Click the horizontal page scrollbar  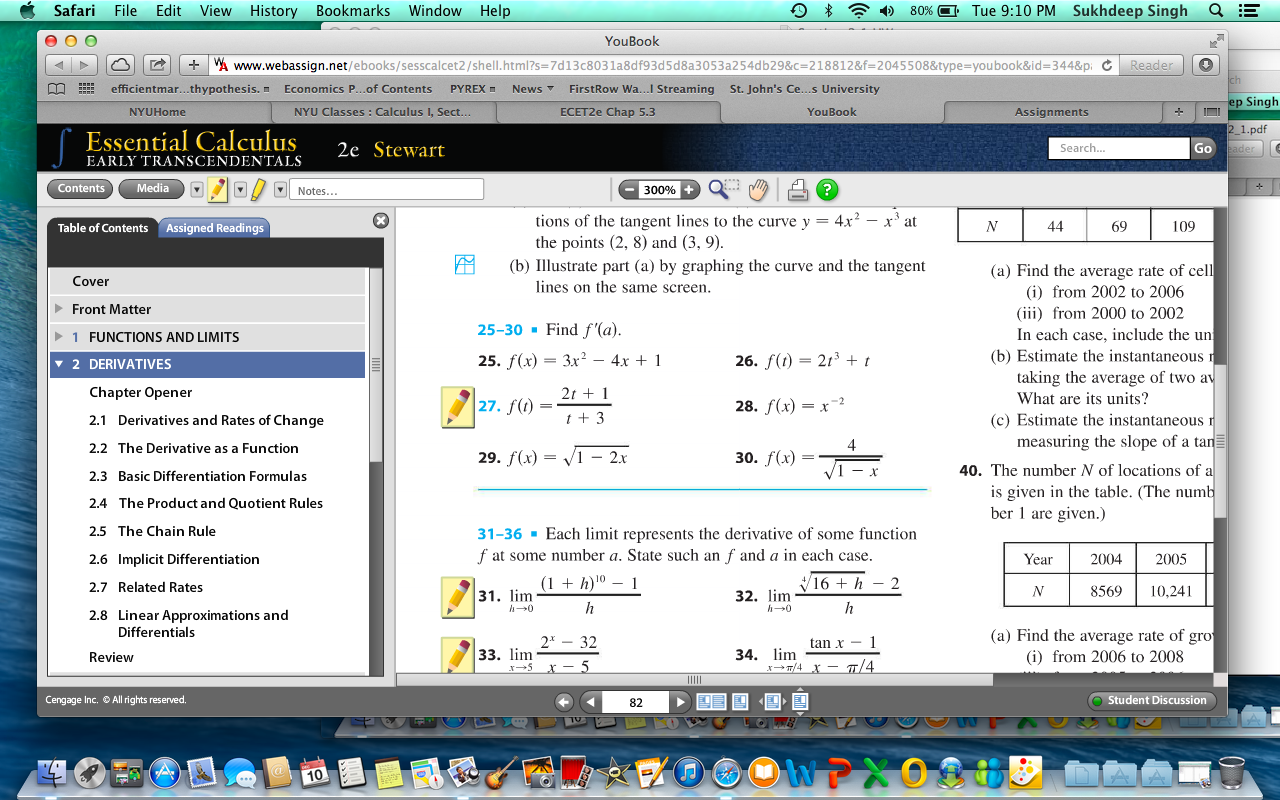(x=694, y=680)
